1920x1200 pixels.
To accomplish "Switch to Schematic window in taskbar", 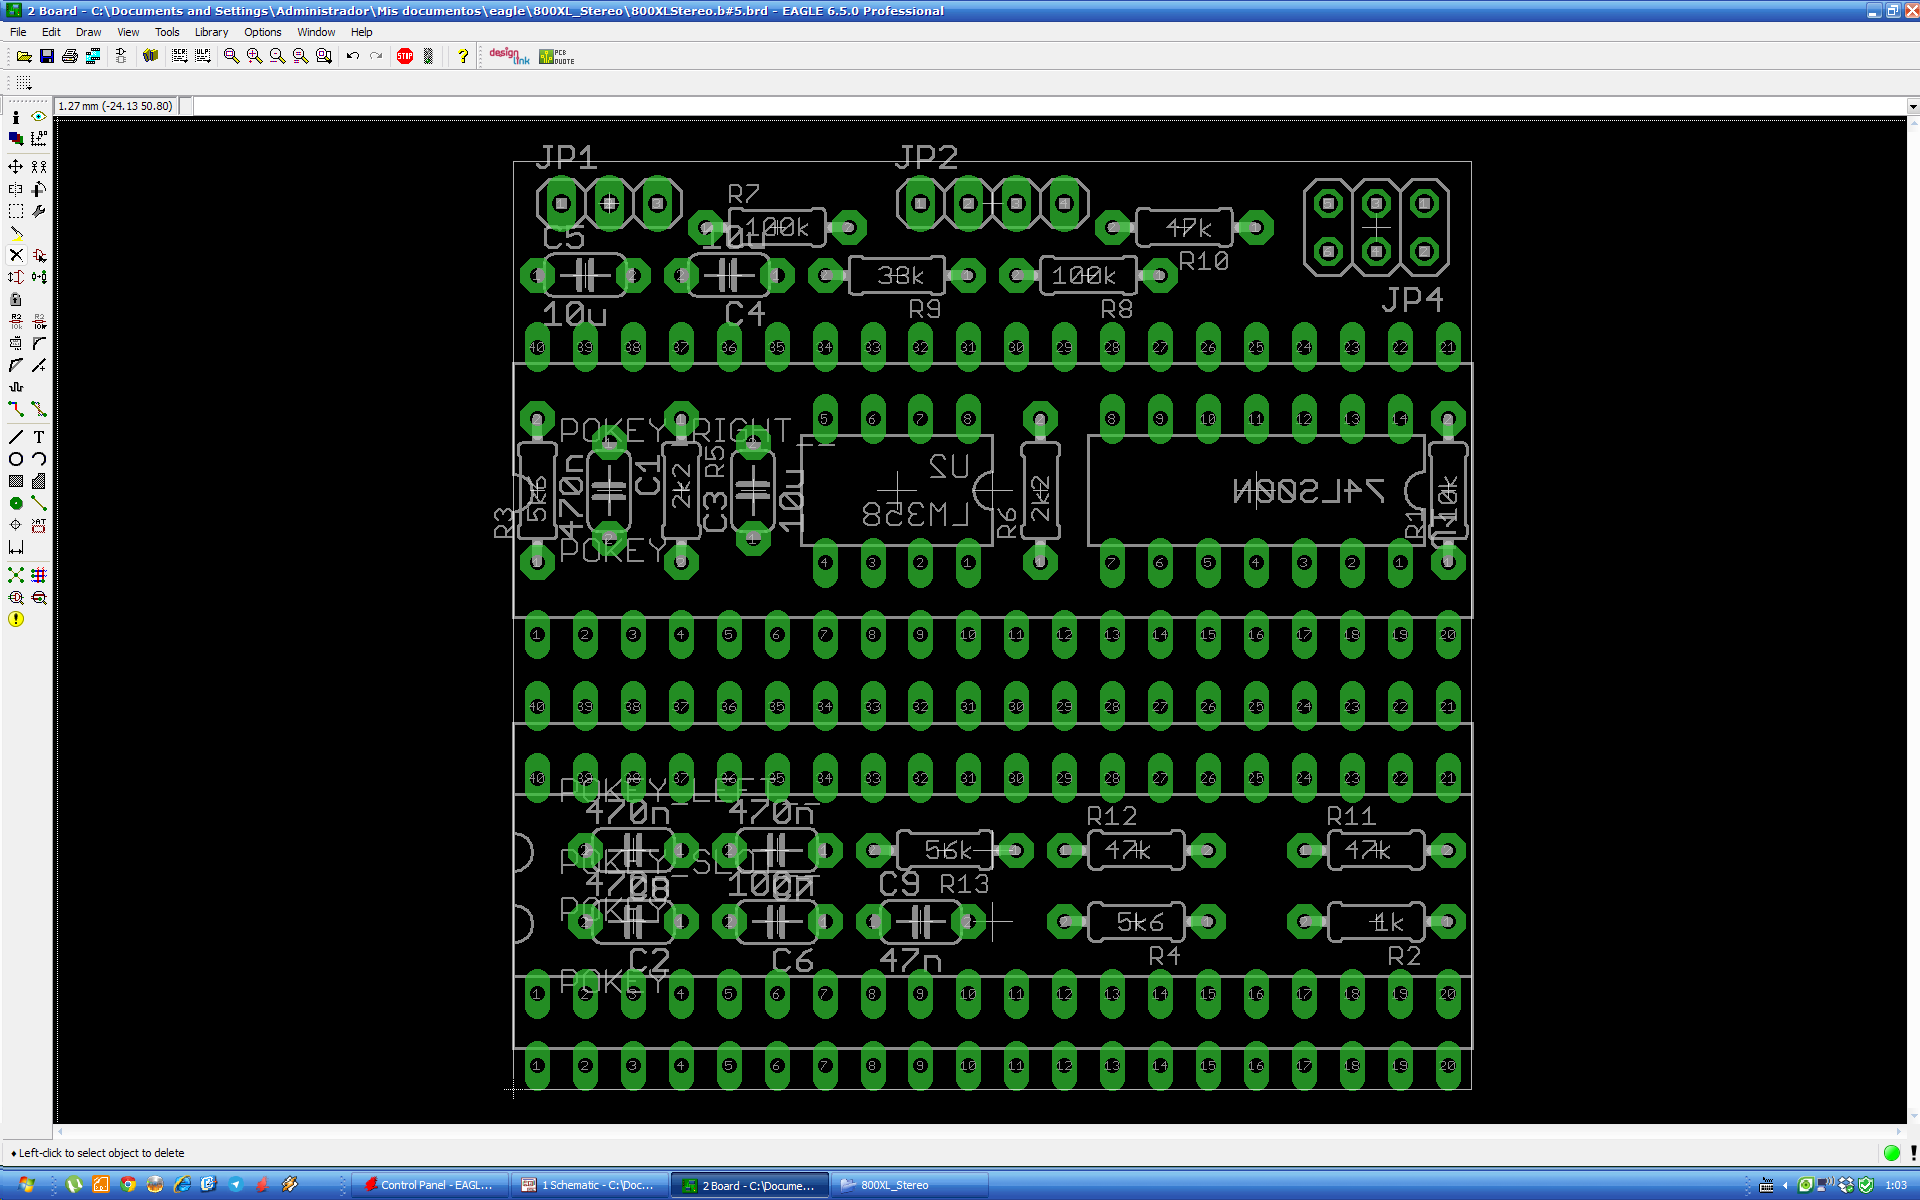I will pyautogui.click(x=590, y=1185).
